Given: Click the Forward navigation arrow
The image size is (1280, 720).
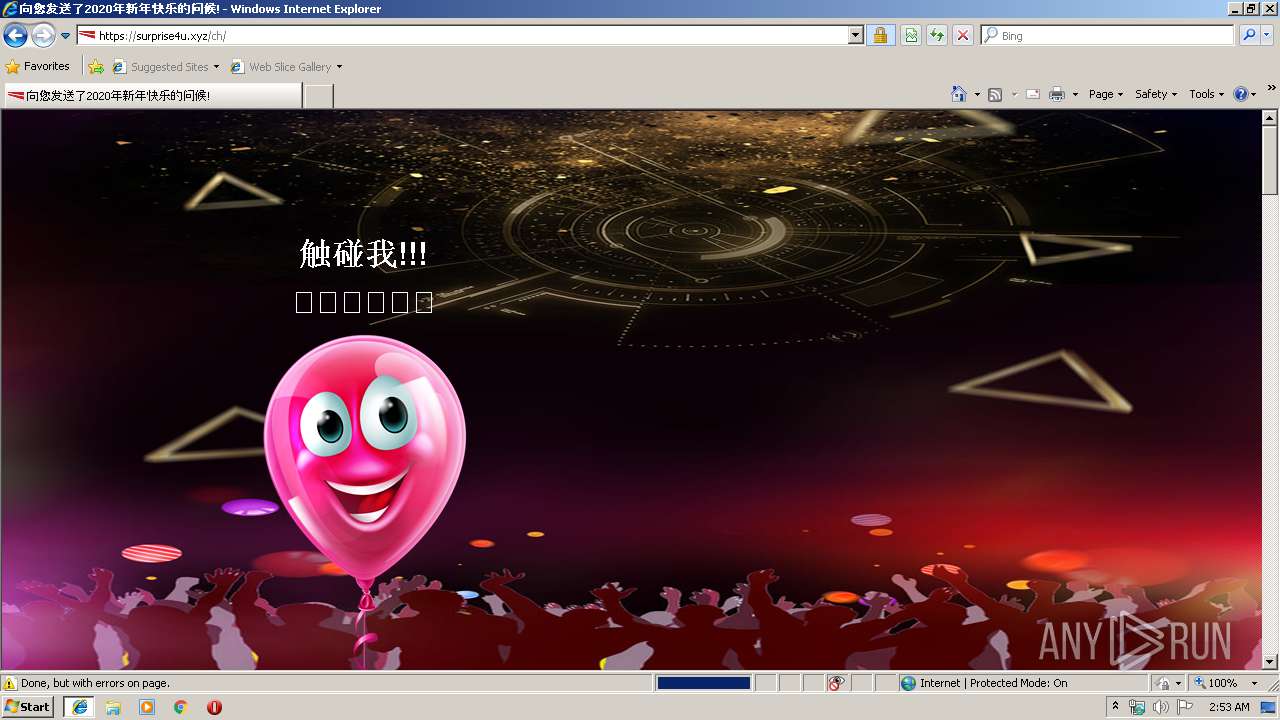Looking at the screenshot, I should [x=43, y=36].
